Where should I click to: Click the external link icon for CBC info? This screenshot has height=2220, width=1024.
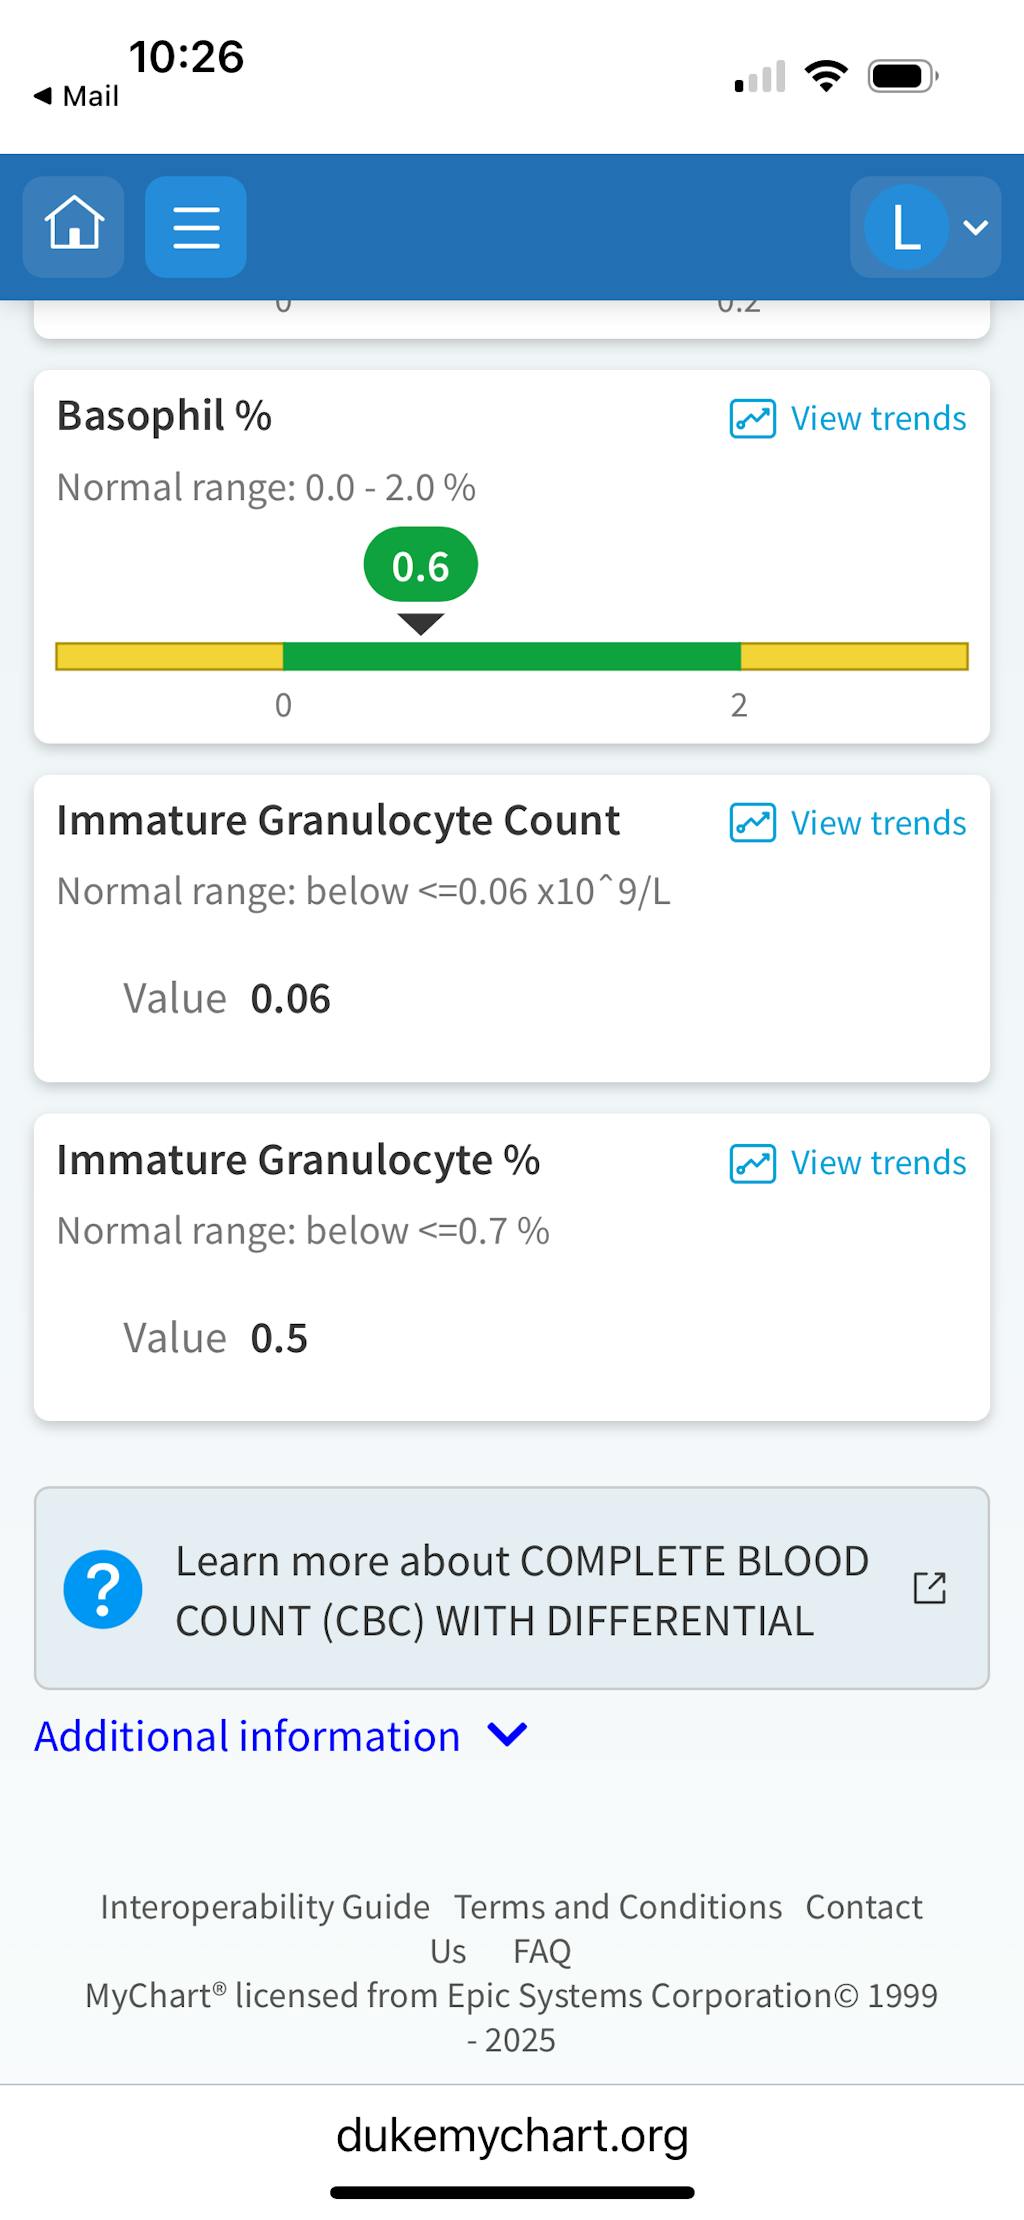(929, 1587)
